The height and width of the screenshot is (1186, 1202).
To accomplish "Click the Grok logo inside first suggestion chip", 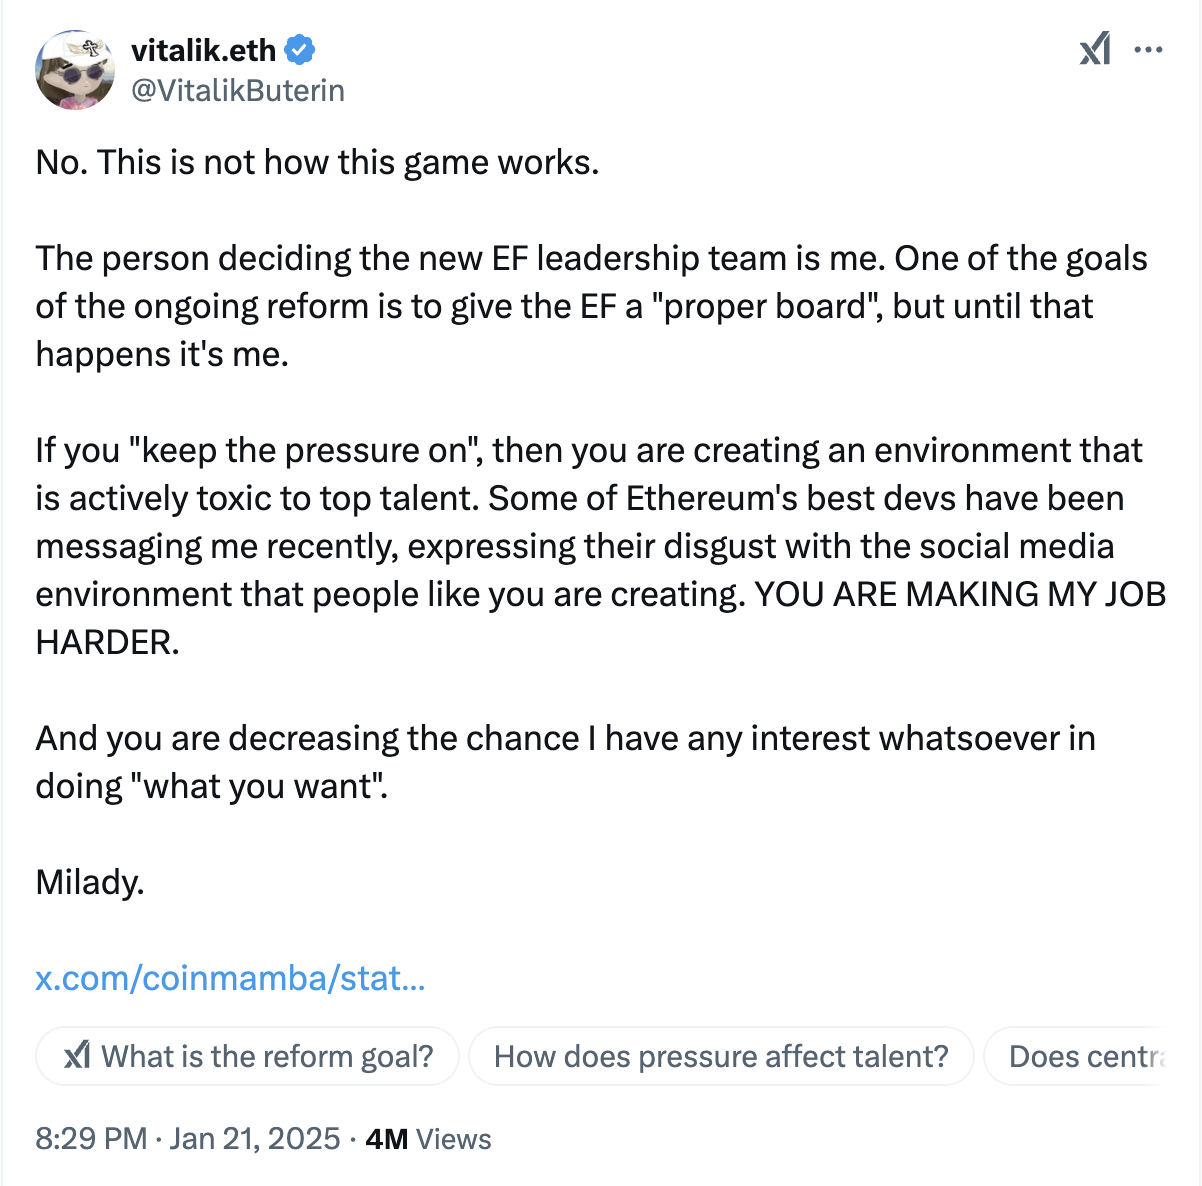I will tap(78, 1056).
